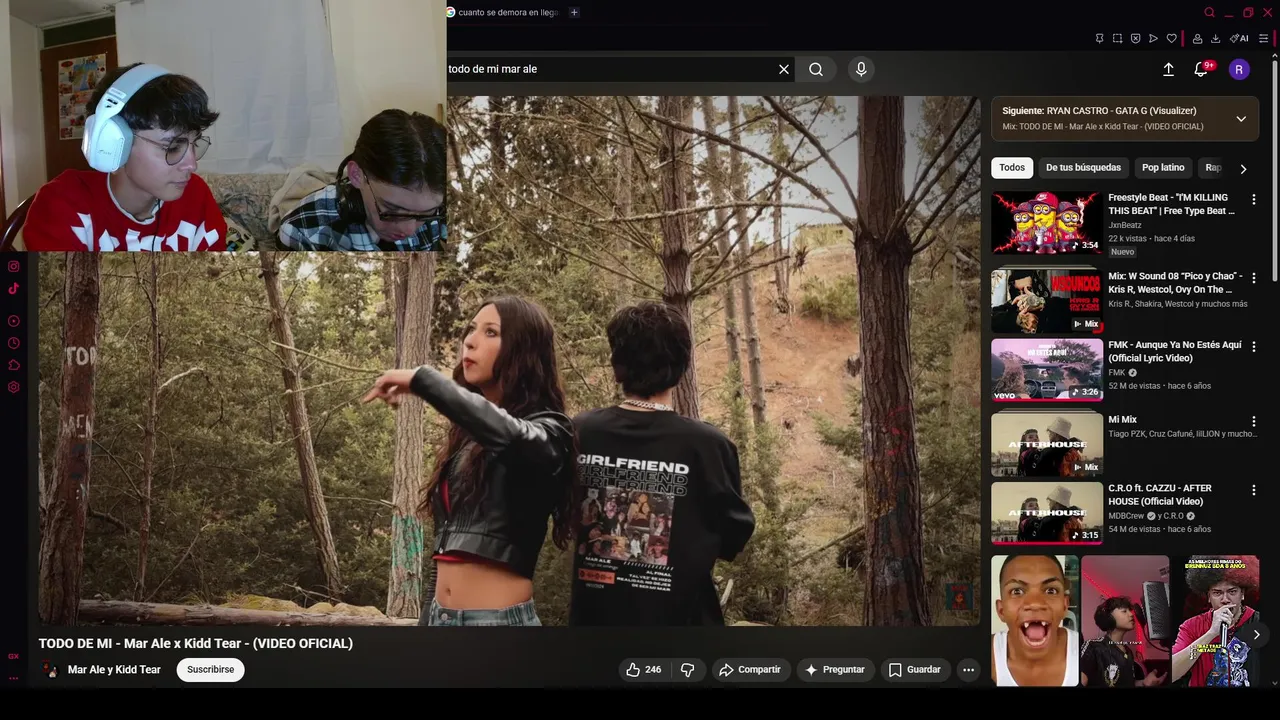Image resolution: width=1280 pixels, height=720 pixels.
Task: Click the Compartir share button
Action: [749, 670]
